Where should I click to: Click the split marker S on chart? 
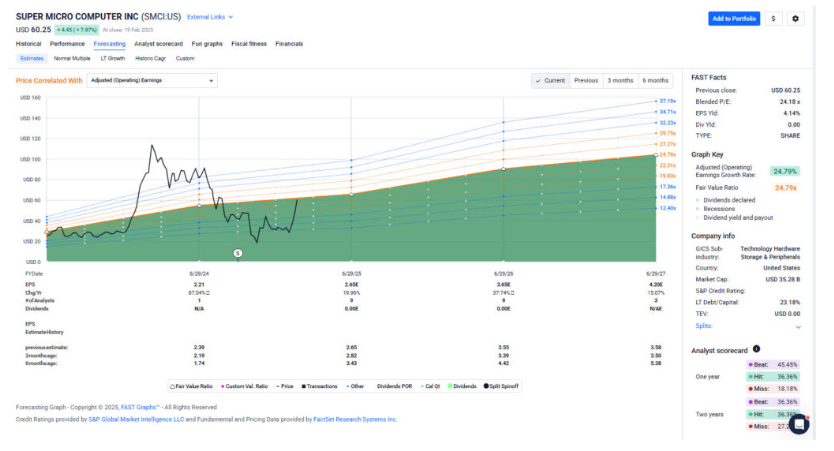(x=238, y=253)
